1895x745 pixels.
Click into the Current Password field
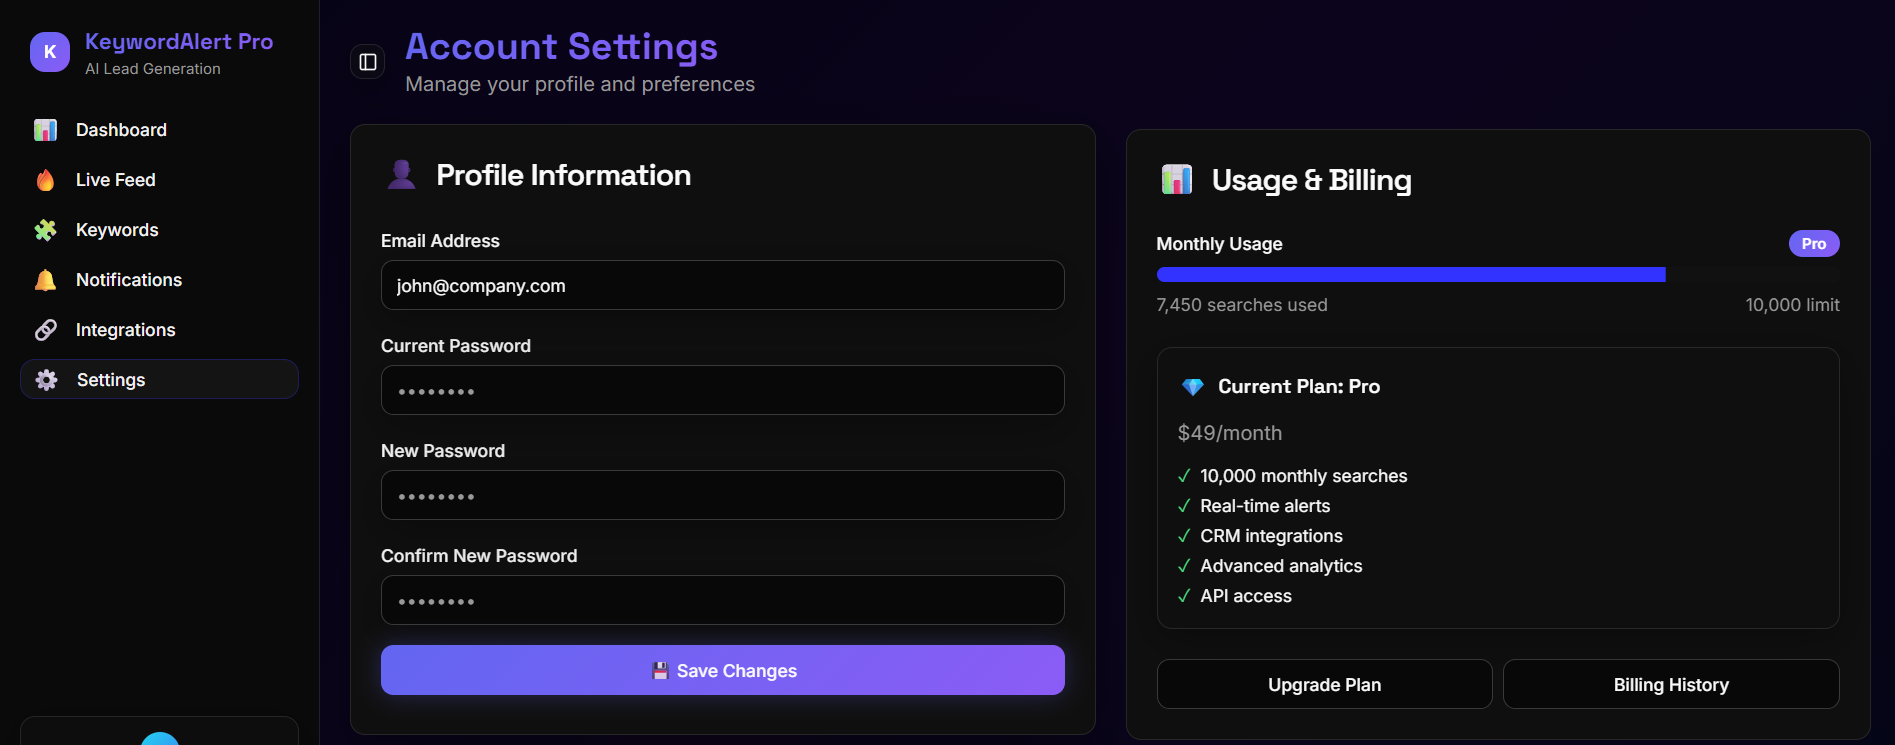[722, 391]
